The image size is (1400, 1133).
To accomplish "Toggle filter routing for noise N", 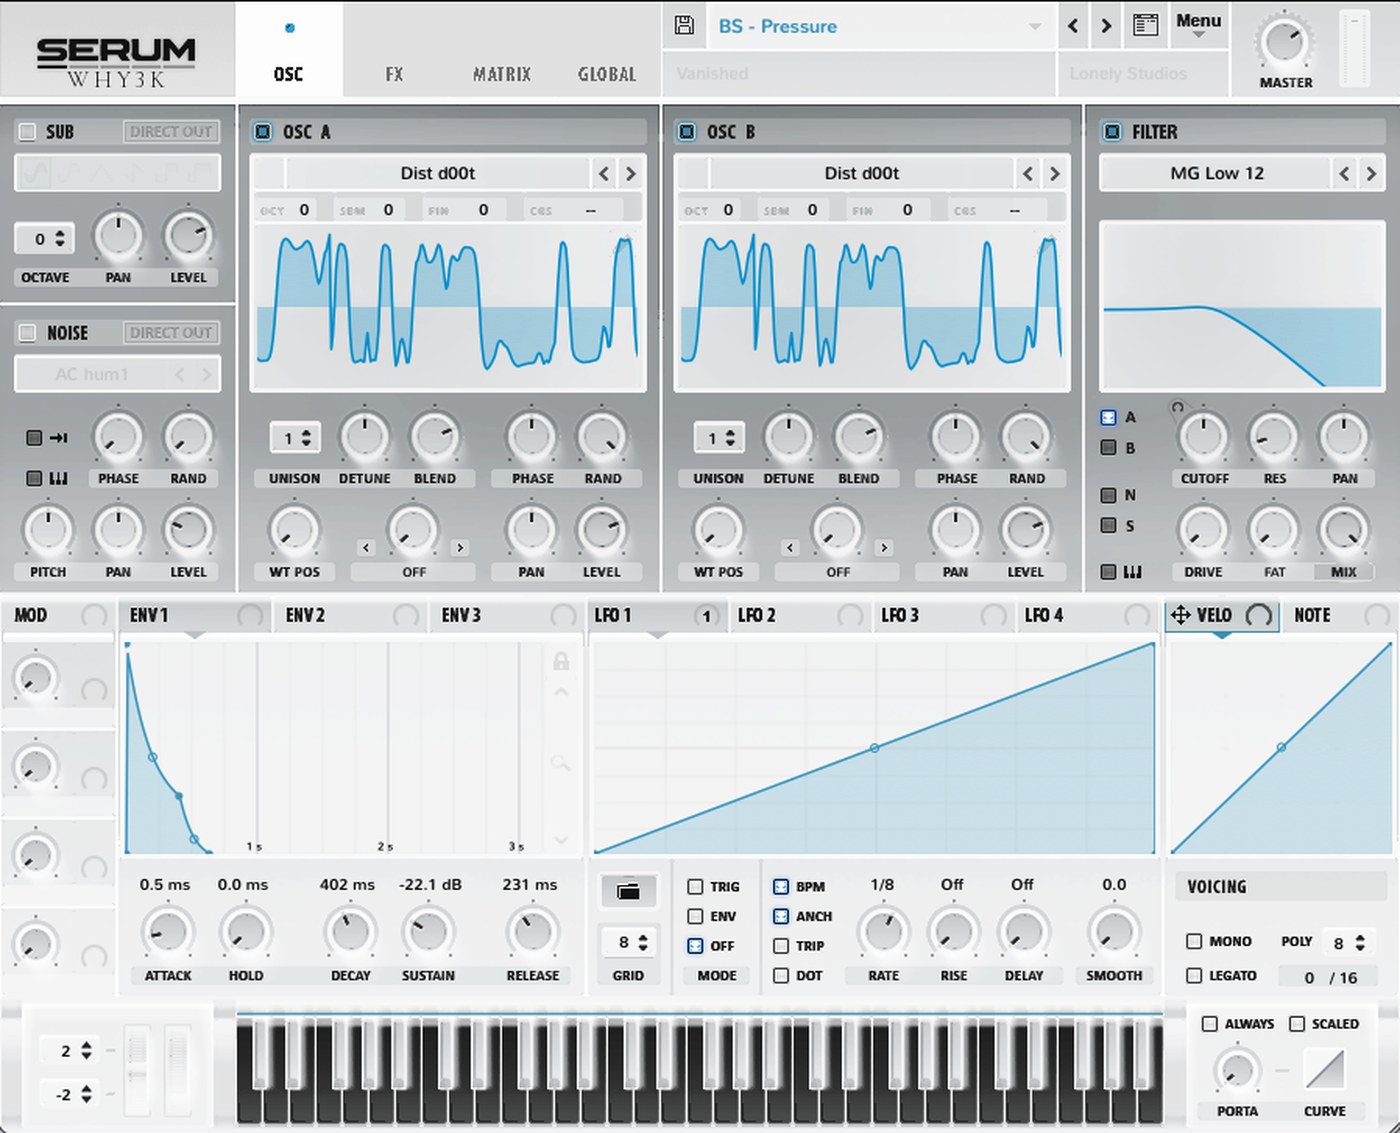I will [x=1108, y=495].
